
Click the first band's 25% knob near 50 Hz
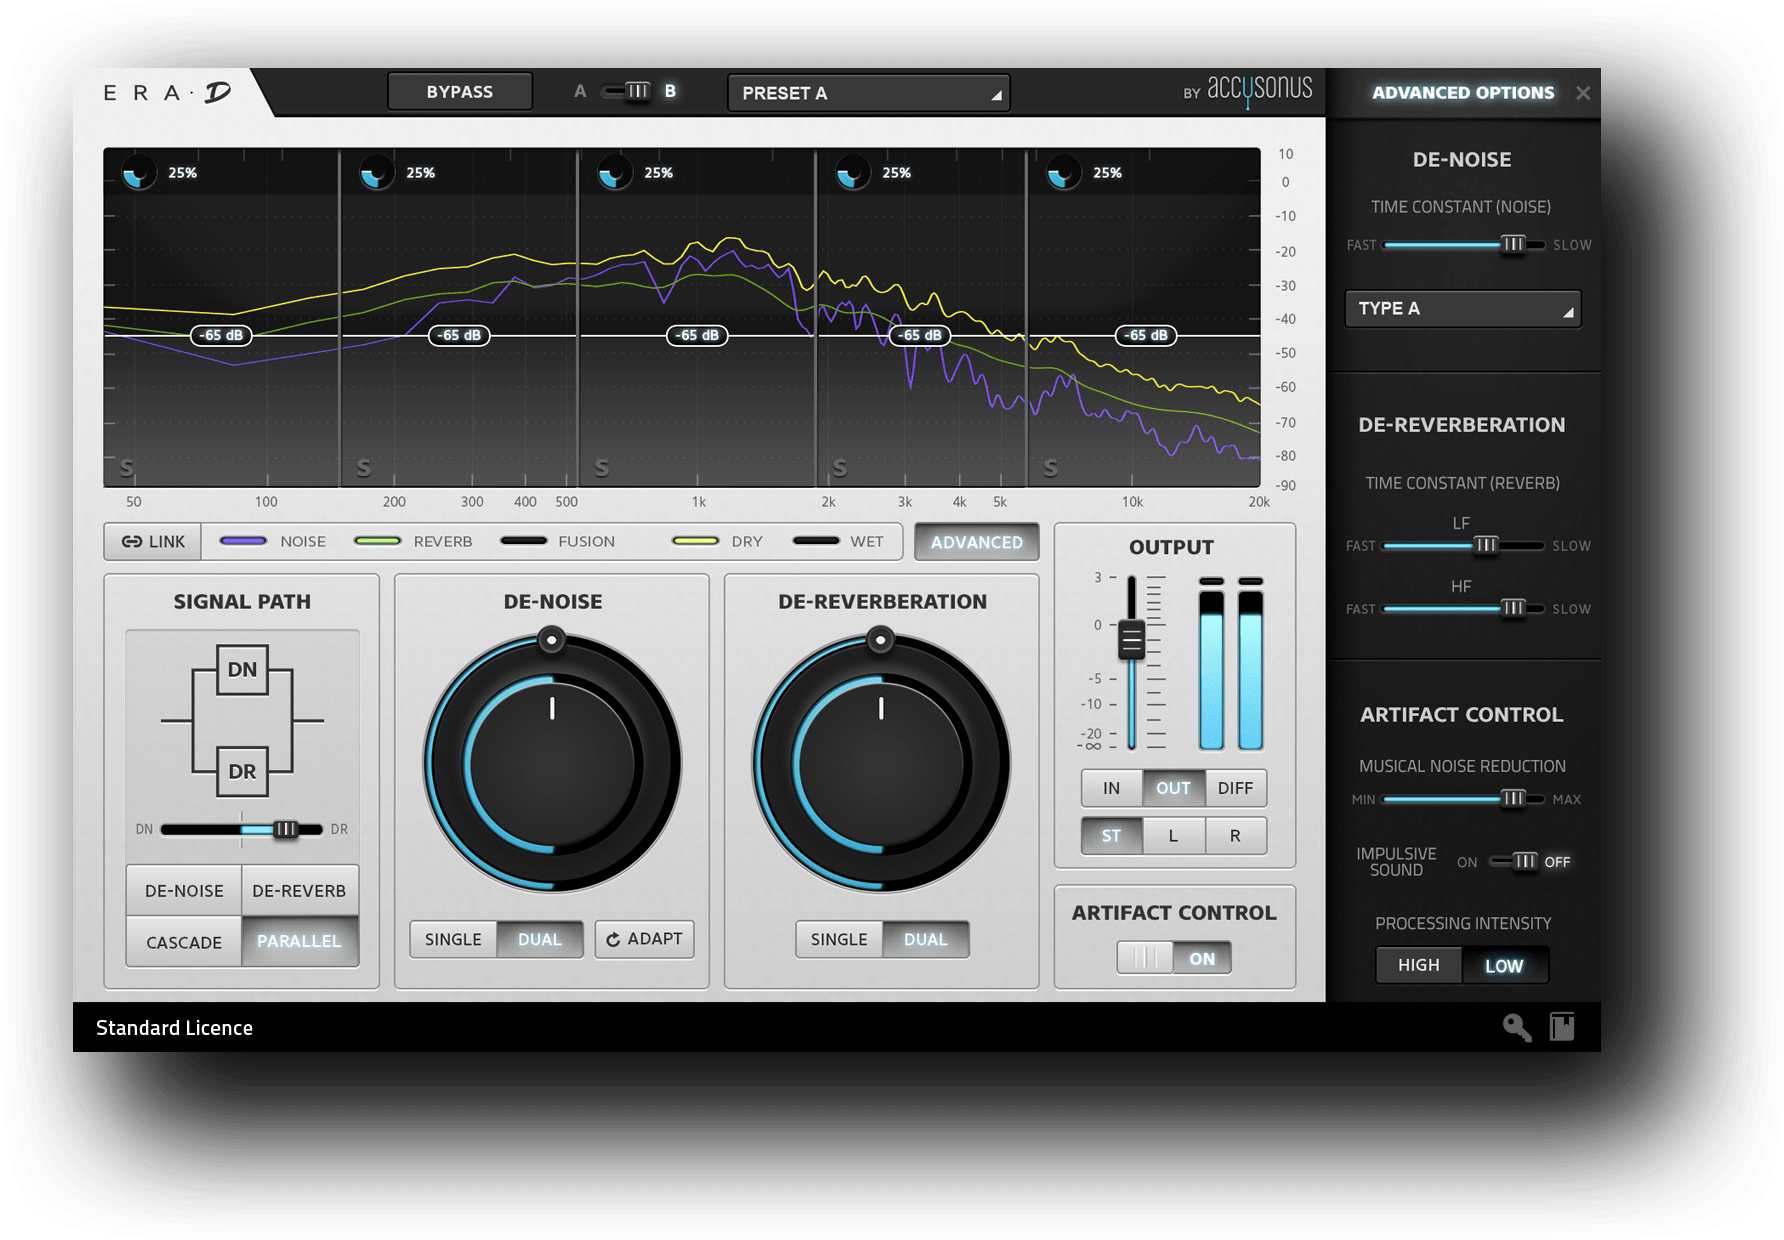coord(138,173)
